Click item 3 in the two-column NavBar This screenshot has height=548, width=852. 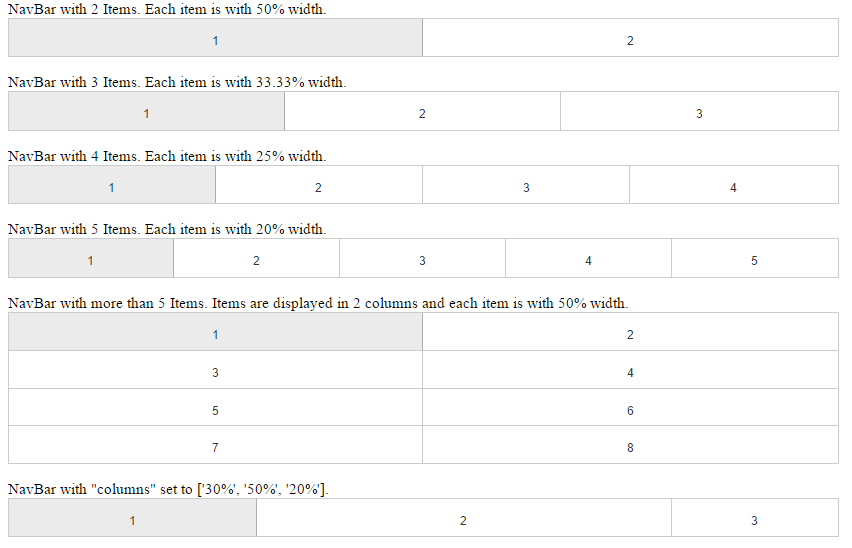215,371
